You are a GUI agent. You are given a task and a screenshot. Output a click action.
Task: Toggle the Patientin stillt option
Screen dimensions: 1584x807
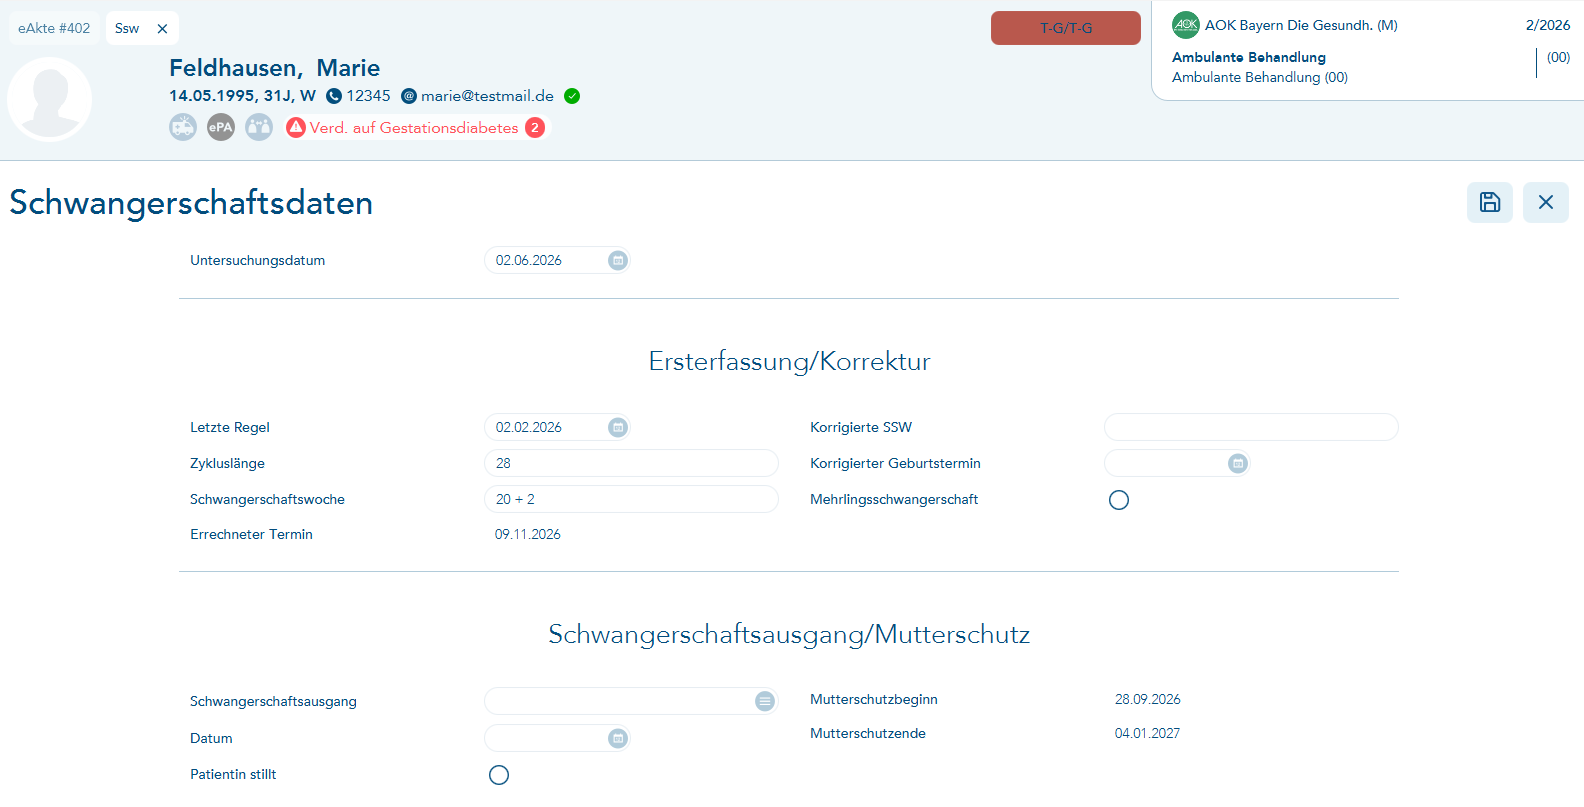pyautogui.click(x=499, y=775)
